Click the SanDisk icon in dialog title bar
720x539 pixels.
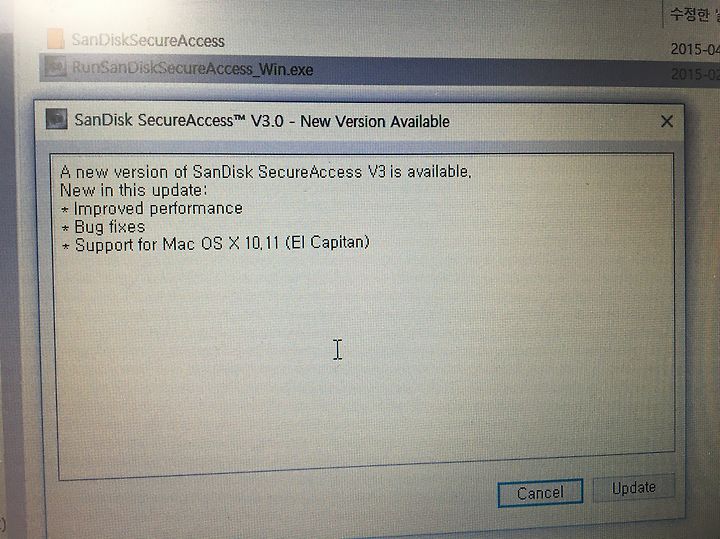coord(56,119)
